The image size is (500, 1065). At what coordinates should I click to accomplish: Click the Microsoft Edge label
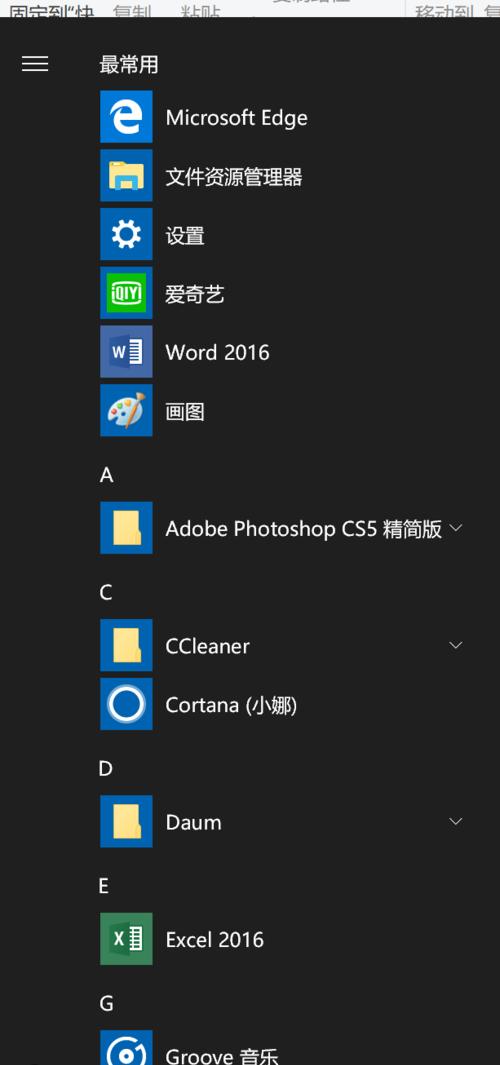236,118
